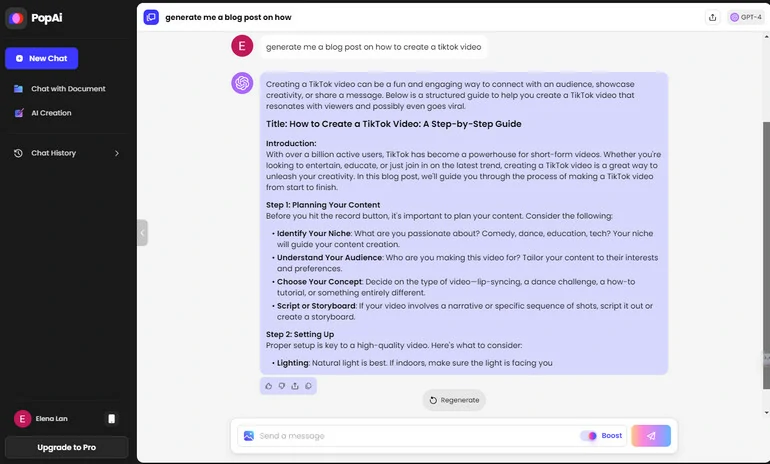The width and height of the screenshot is (770, 464).
Task: Share the response via export icon below message
Action: point(295,386)
